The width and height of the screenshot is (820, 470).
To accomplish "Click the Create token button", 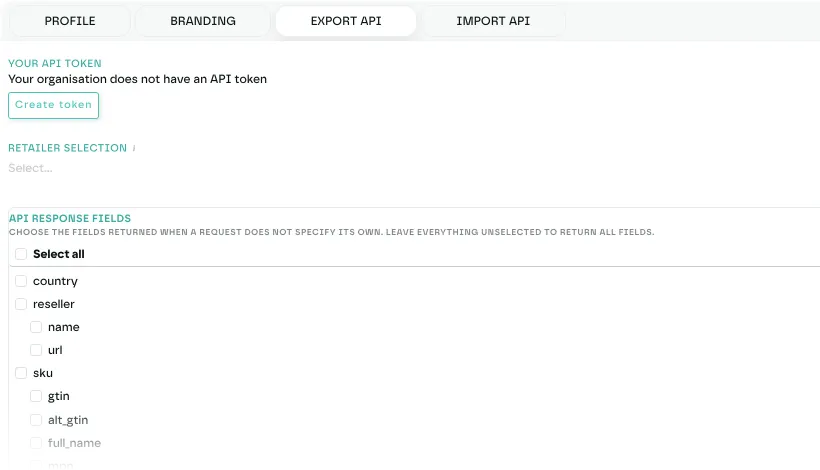I will coord(53,105).
